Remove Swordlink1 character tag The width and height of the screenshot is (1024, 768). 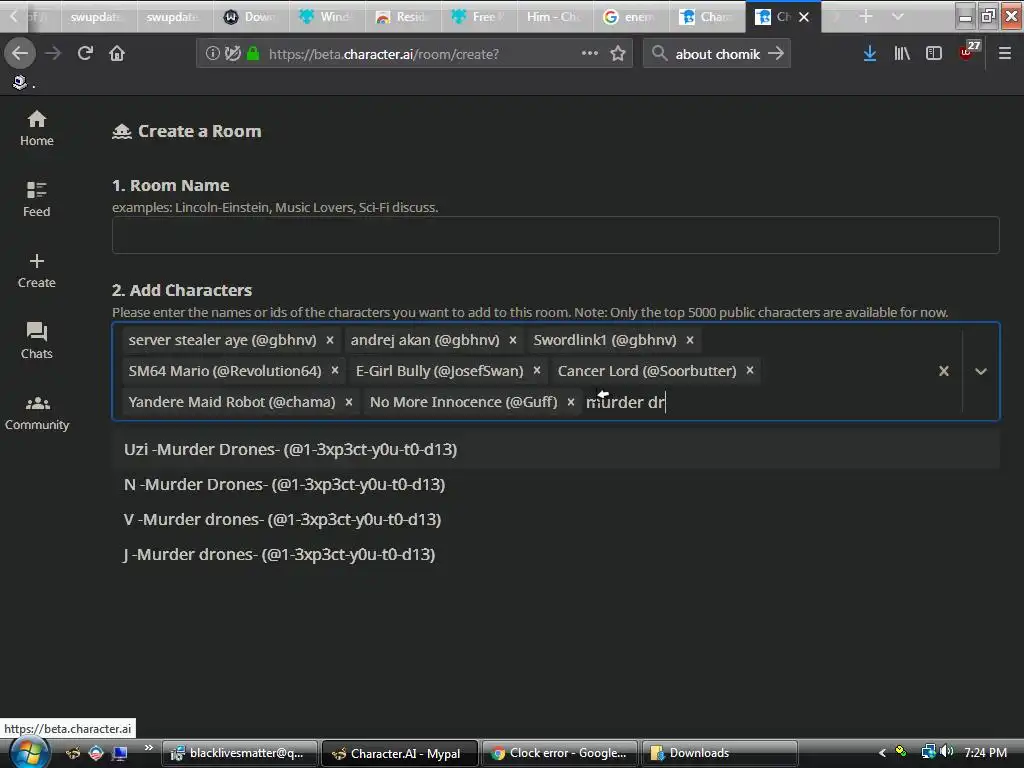point(690,340)
